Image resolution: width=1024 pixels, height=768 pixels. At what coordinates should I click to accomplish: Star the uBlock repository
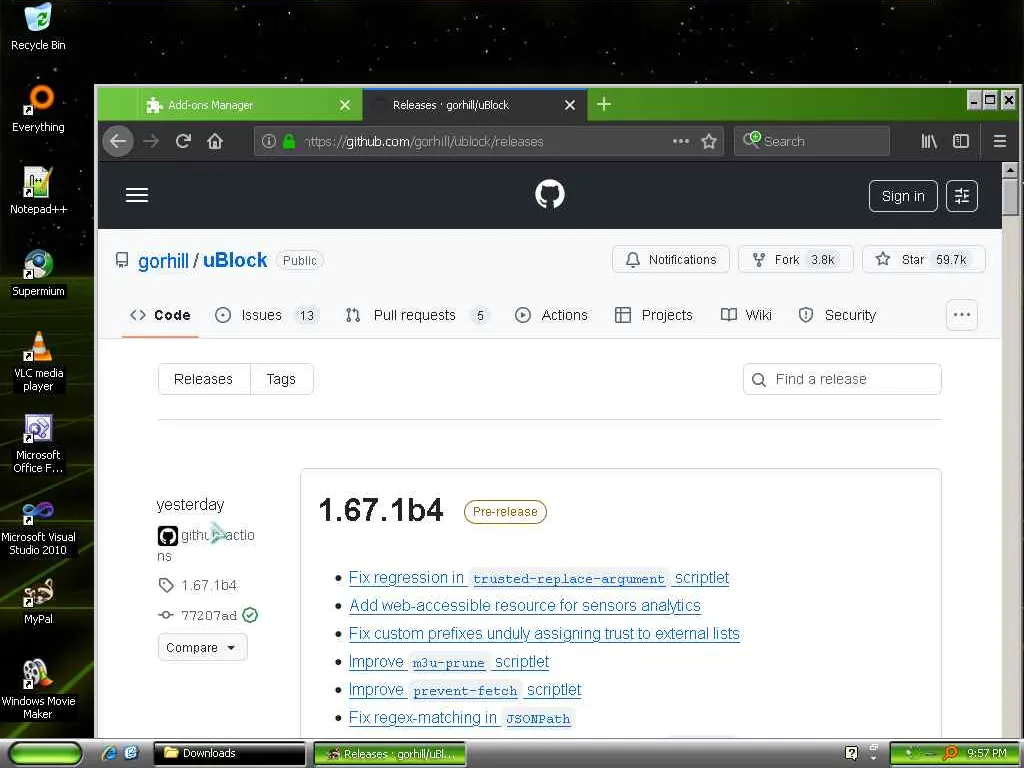point(923,259)
